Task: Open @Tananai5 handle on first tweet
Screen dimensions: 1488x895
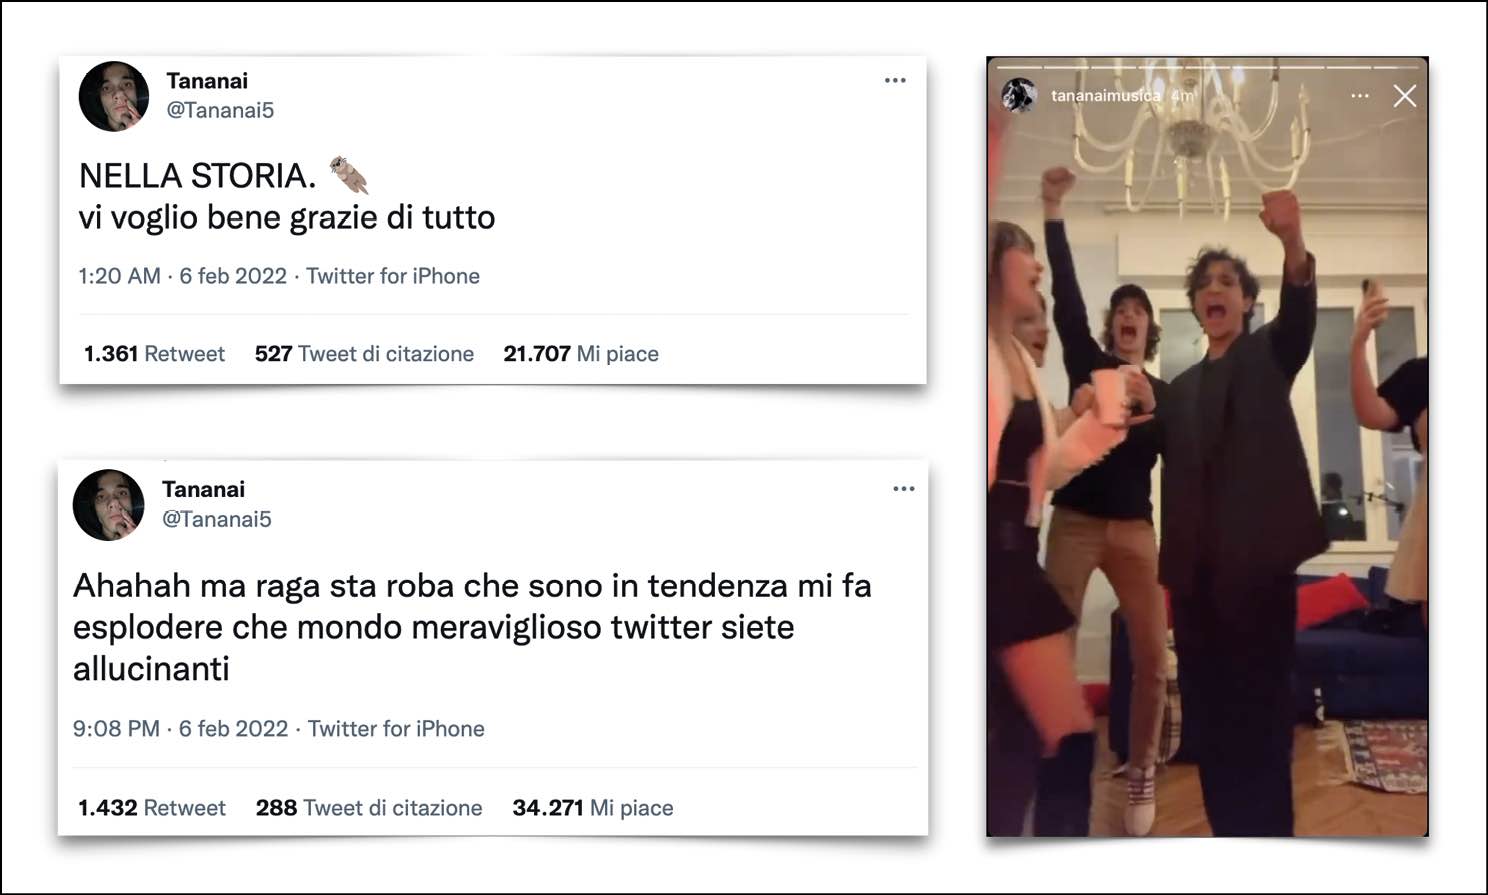Action: pos(220,110)
